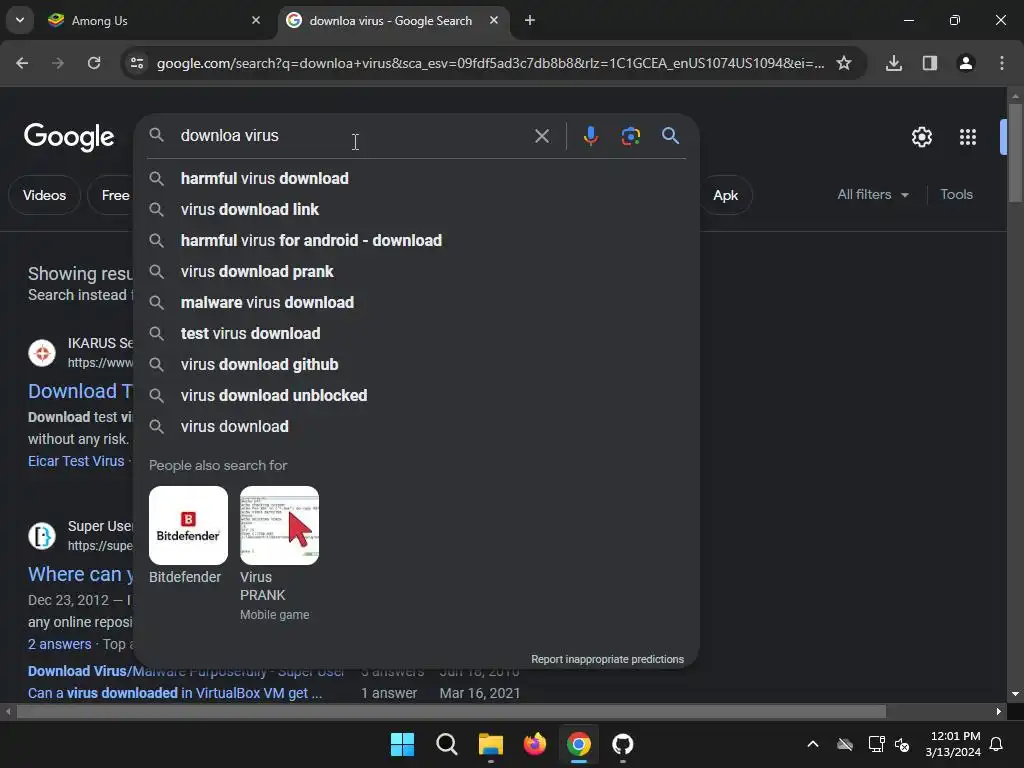
Task: Clear the search box with the X
Action: click(x=541, y=136)
